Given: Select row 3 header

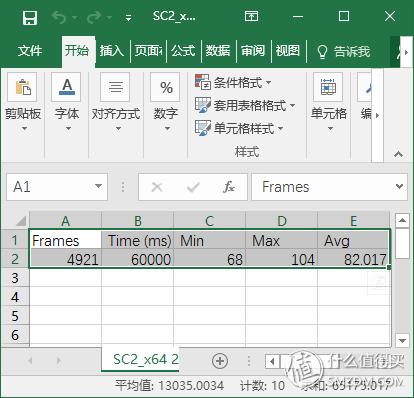Looking at the screenshot, I should 15,278.
